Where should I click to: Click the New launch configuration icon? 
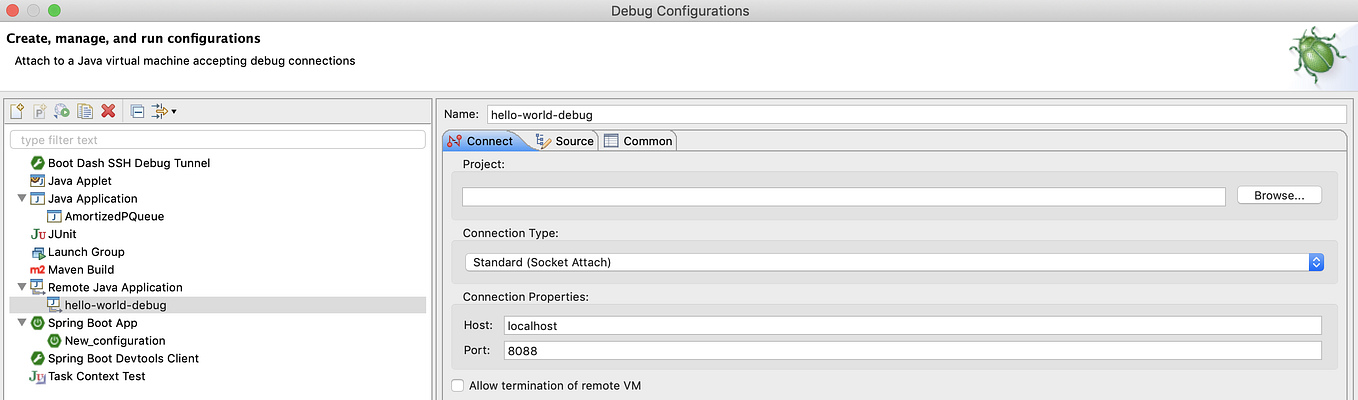[17, 111]
